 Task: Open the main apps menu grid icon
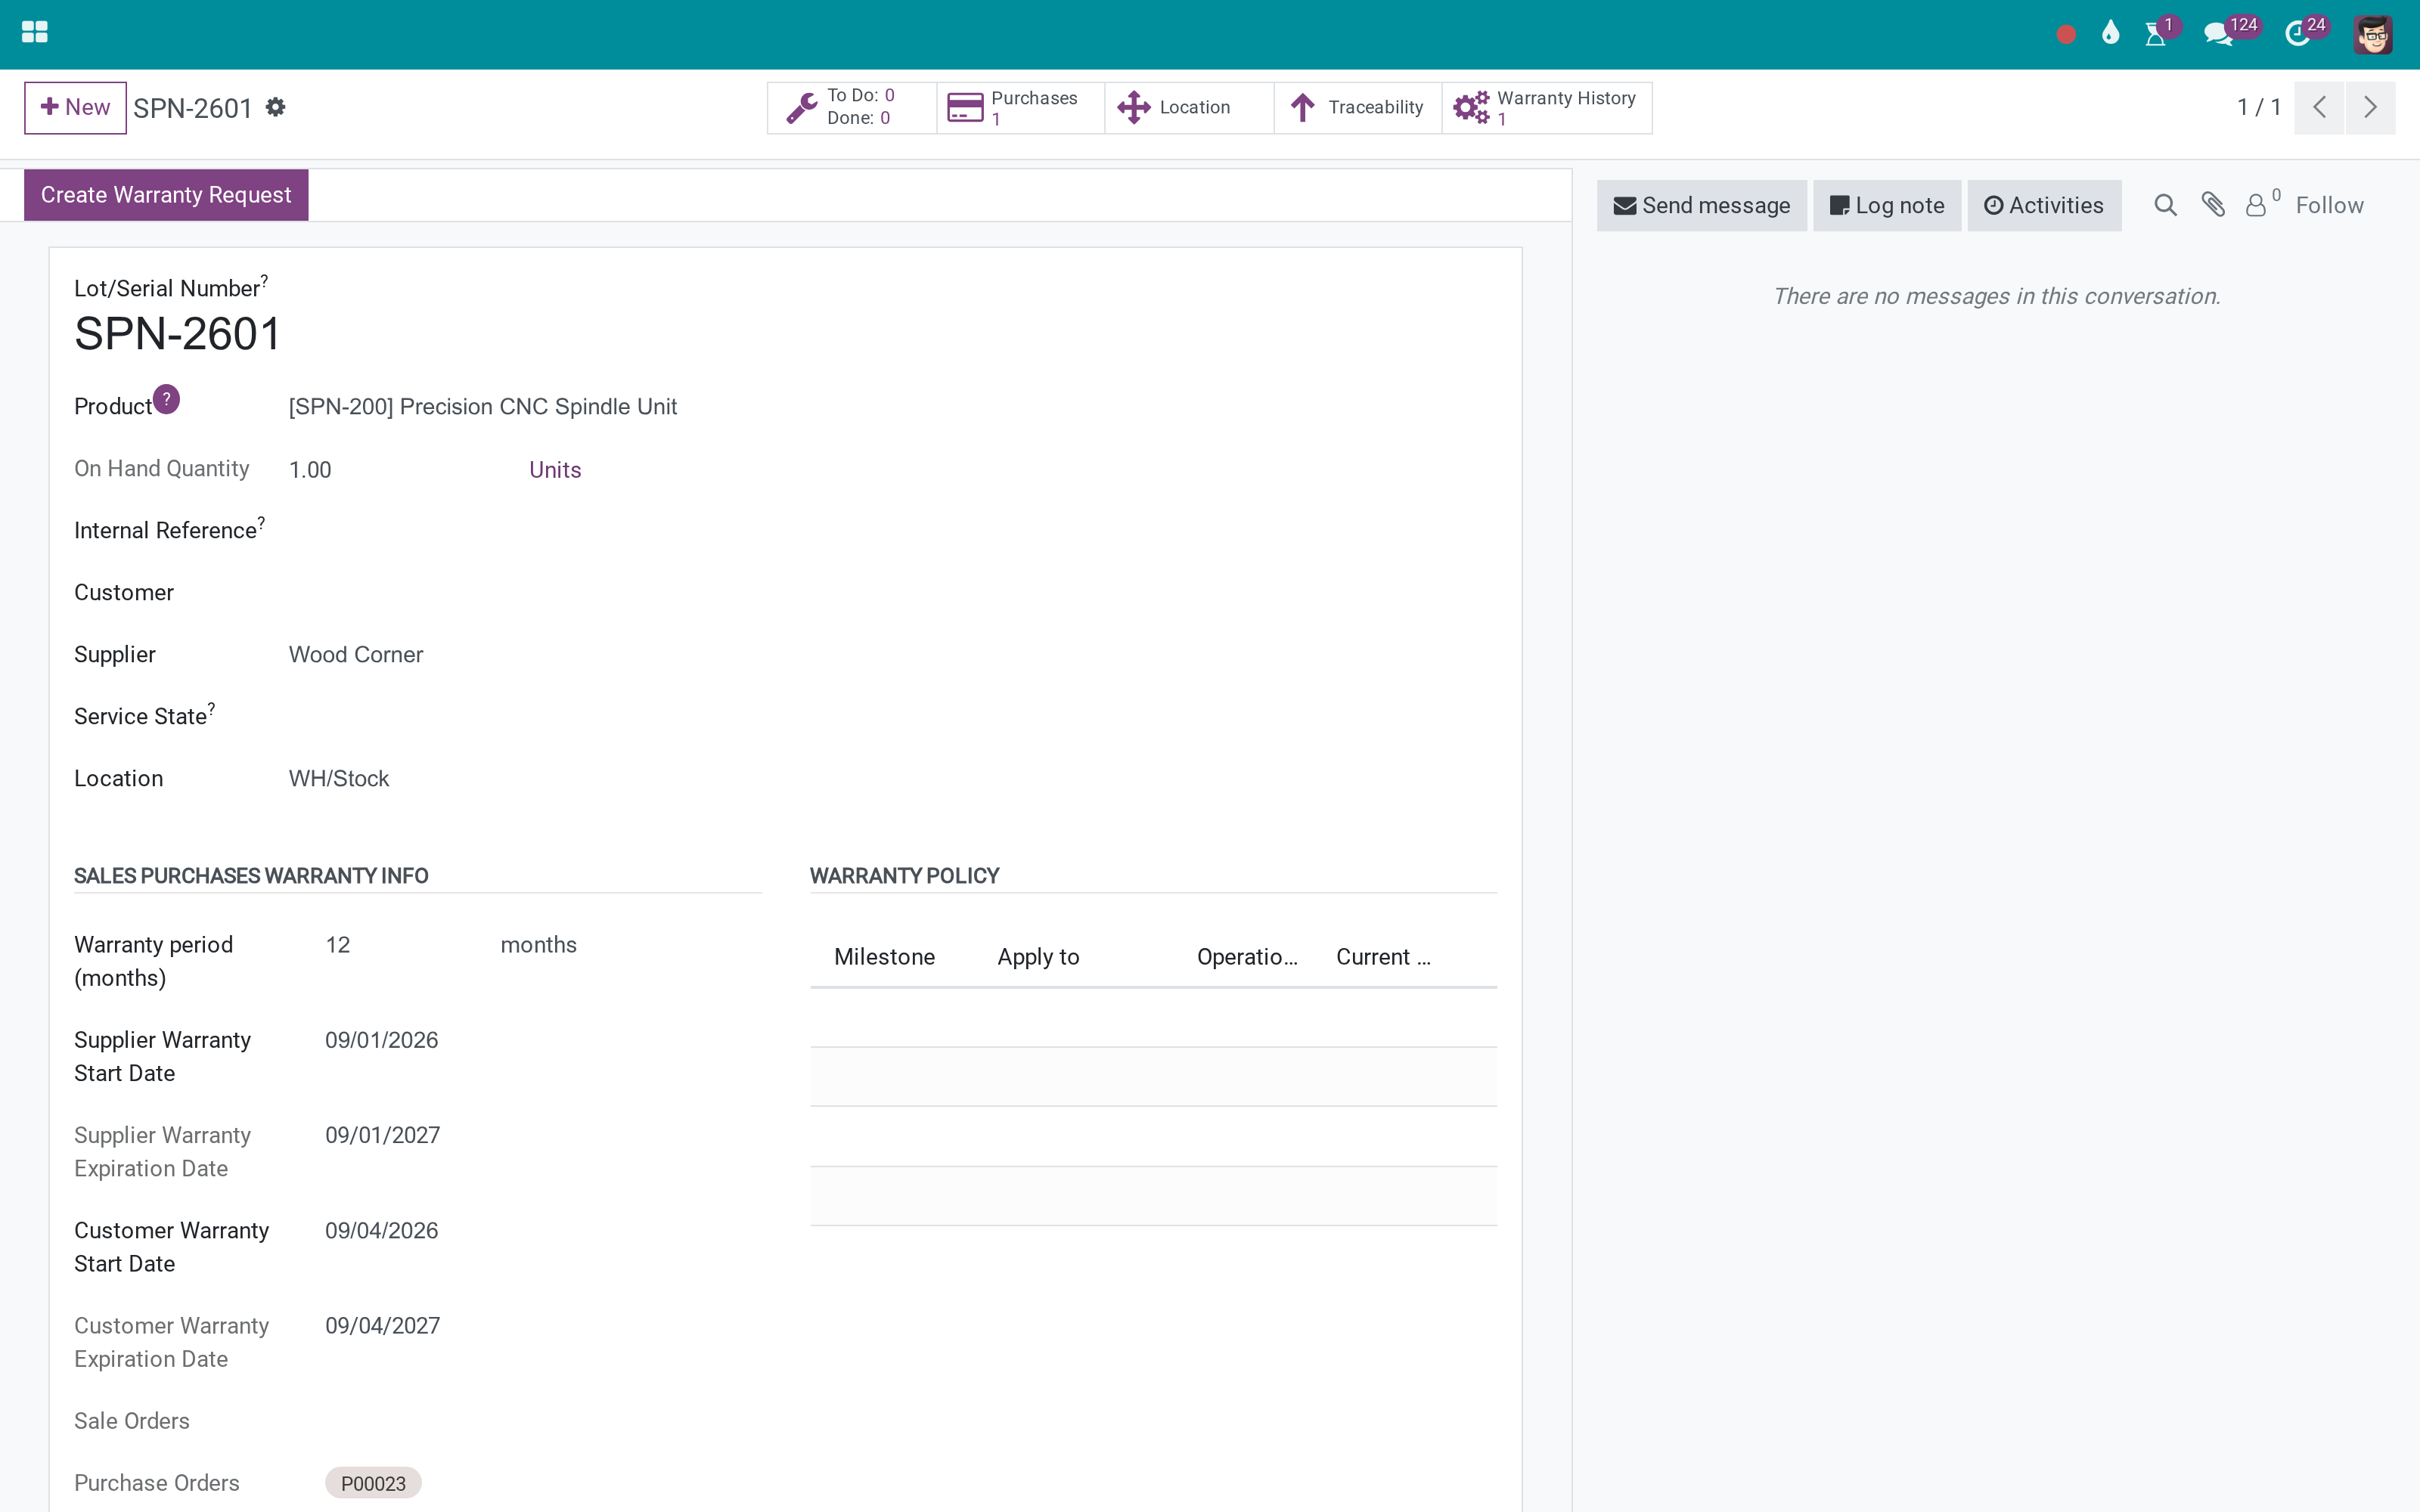[x=34, y=33]
